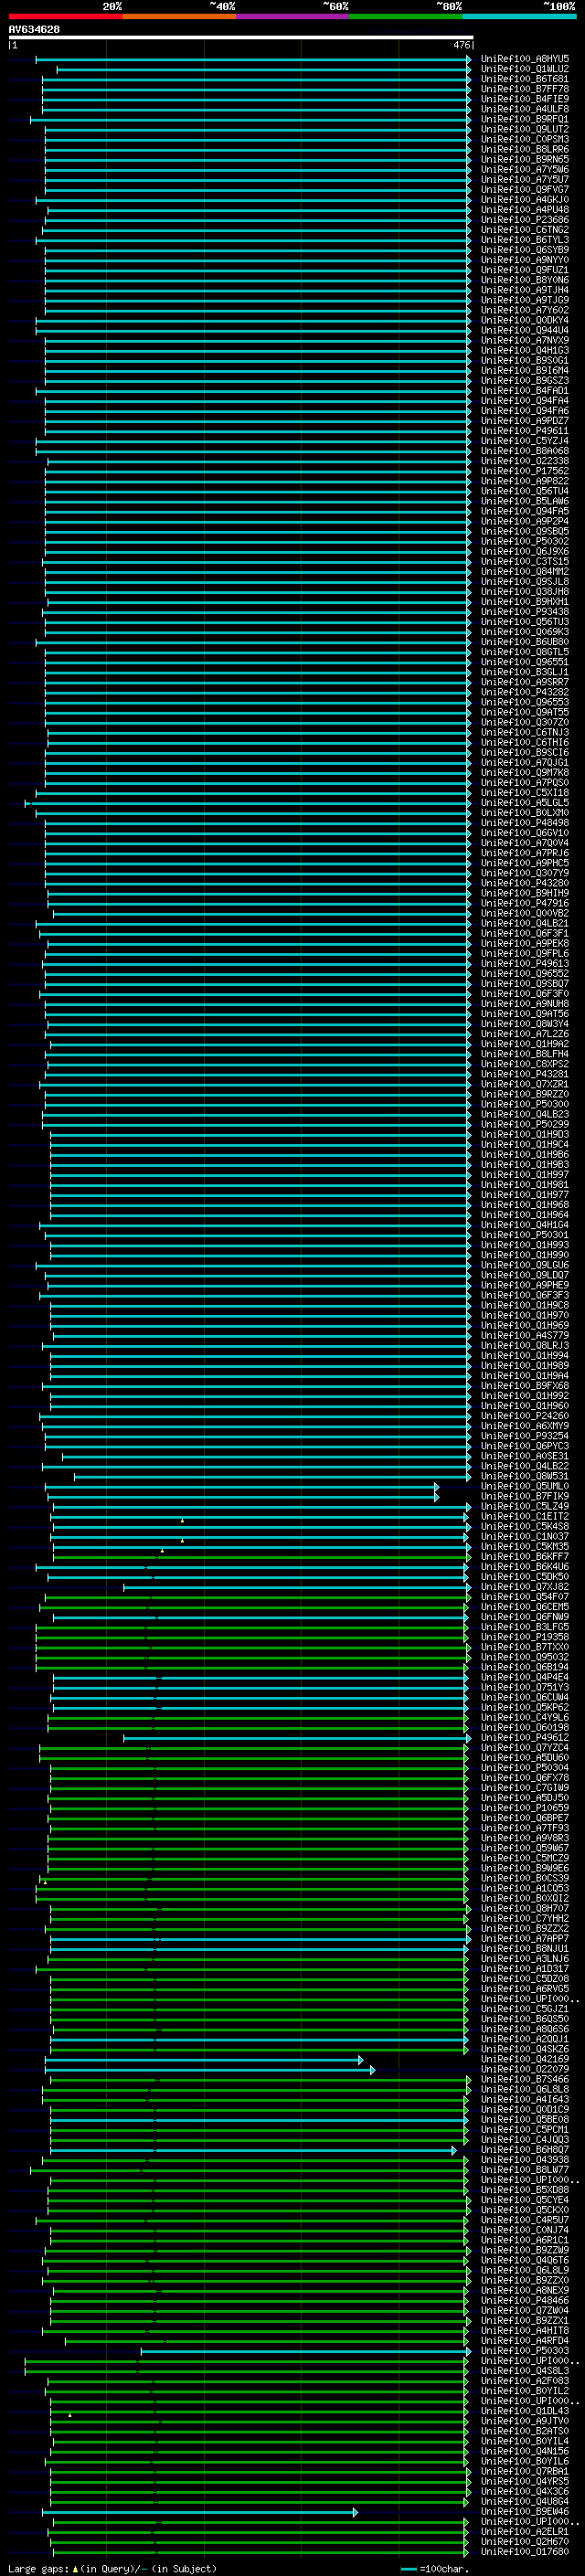585x2576 pixels.
Task: Select hit label UniRef100_Q4H1G3
Action: click(525, 350)
